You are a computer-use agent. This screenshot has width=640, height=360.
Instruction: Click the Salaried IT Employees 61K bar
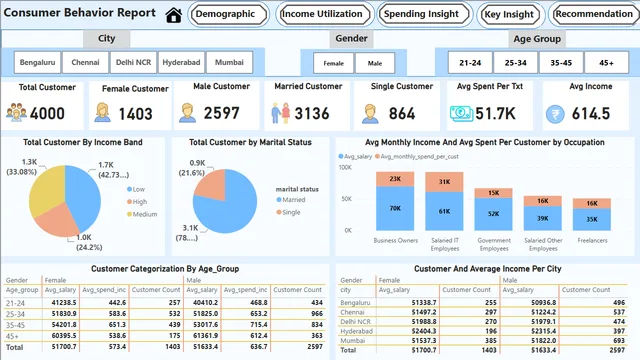[444, 211]
